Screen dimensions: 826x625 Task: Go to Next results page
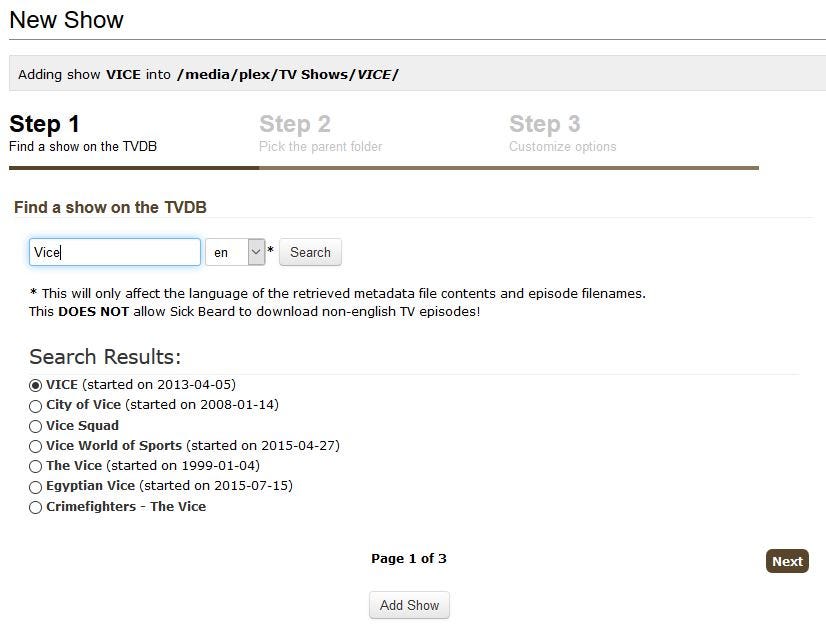[x=787, y=561]
